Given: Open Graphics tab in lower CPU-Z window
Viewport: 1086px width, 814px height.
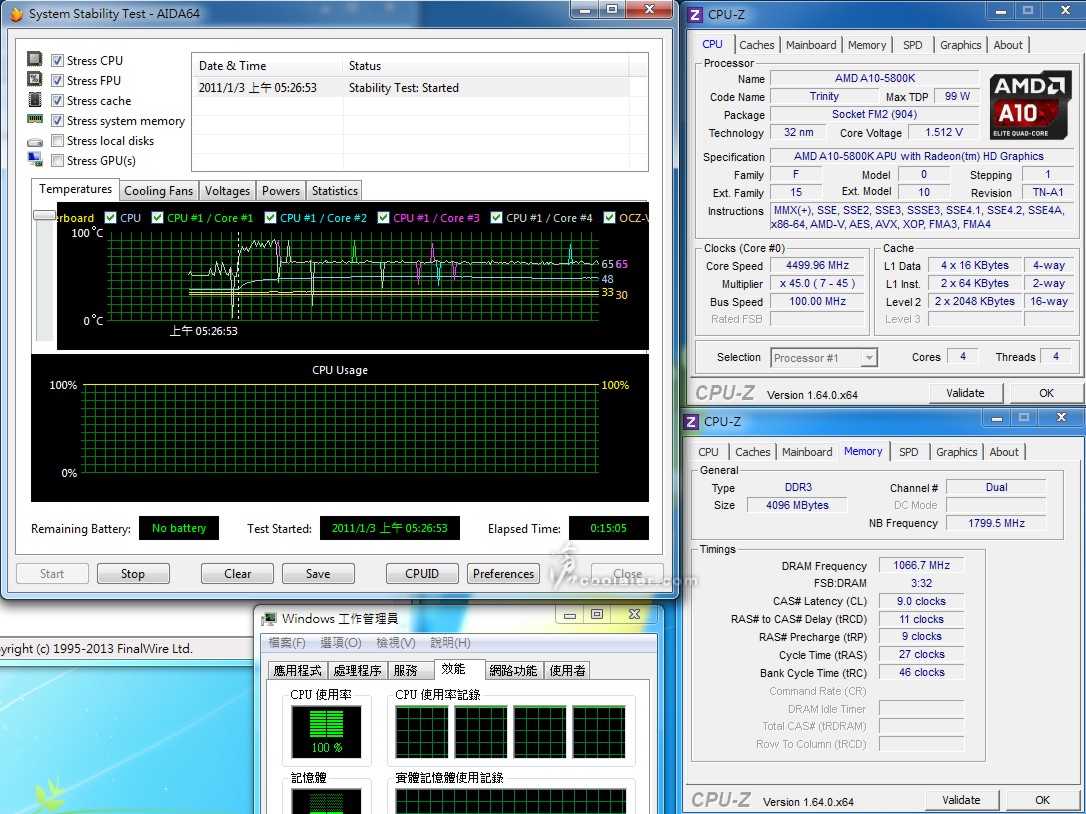Looking at the screenshot, I should tap(956, 452).
